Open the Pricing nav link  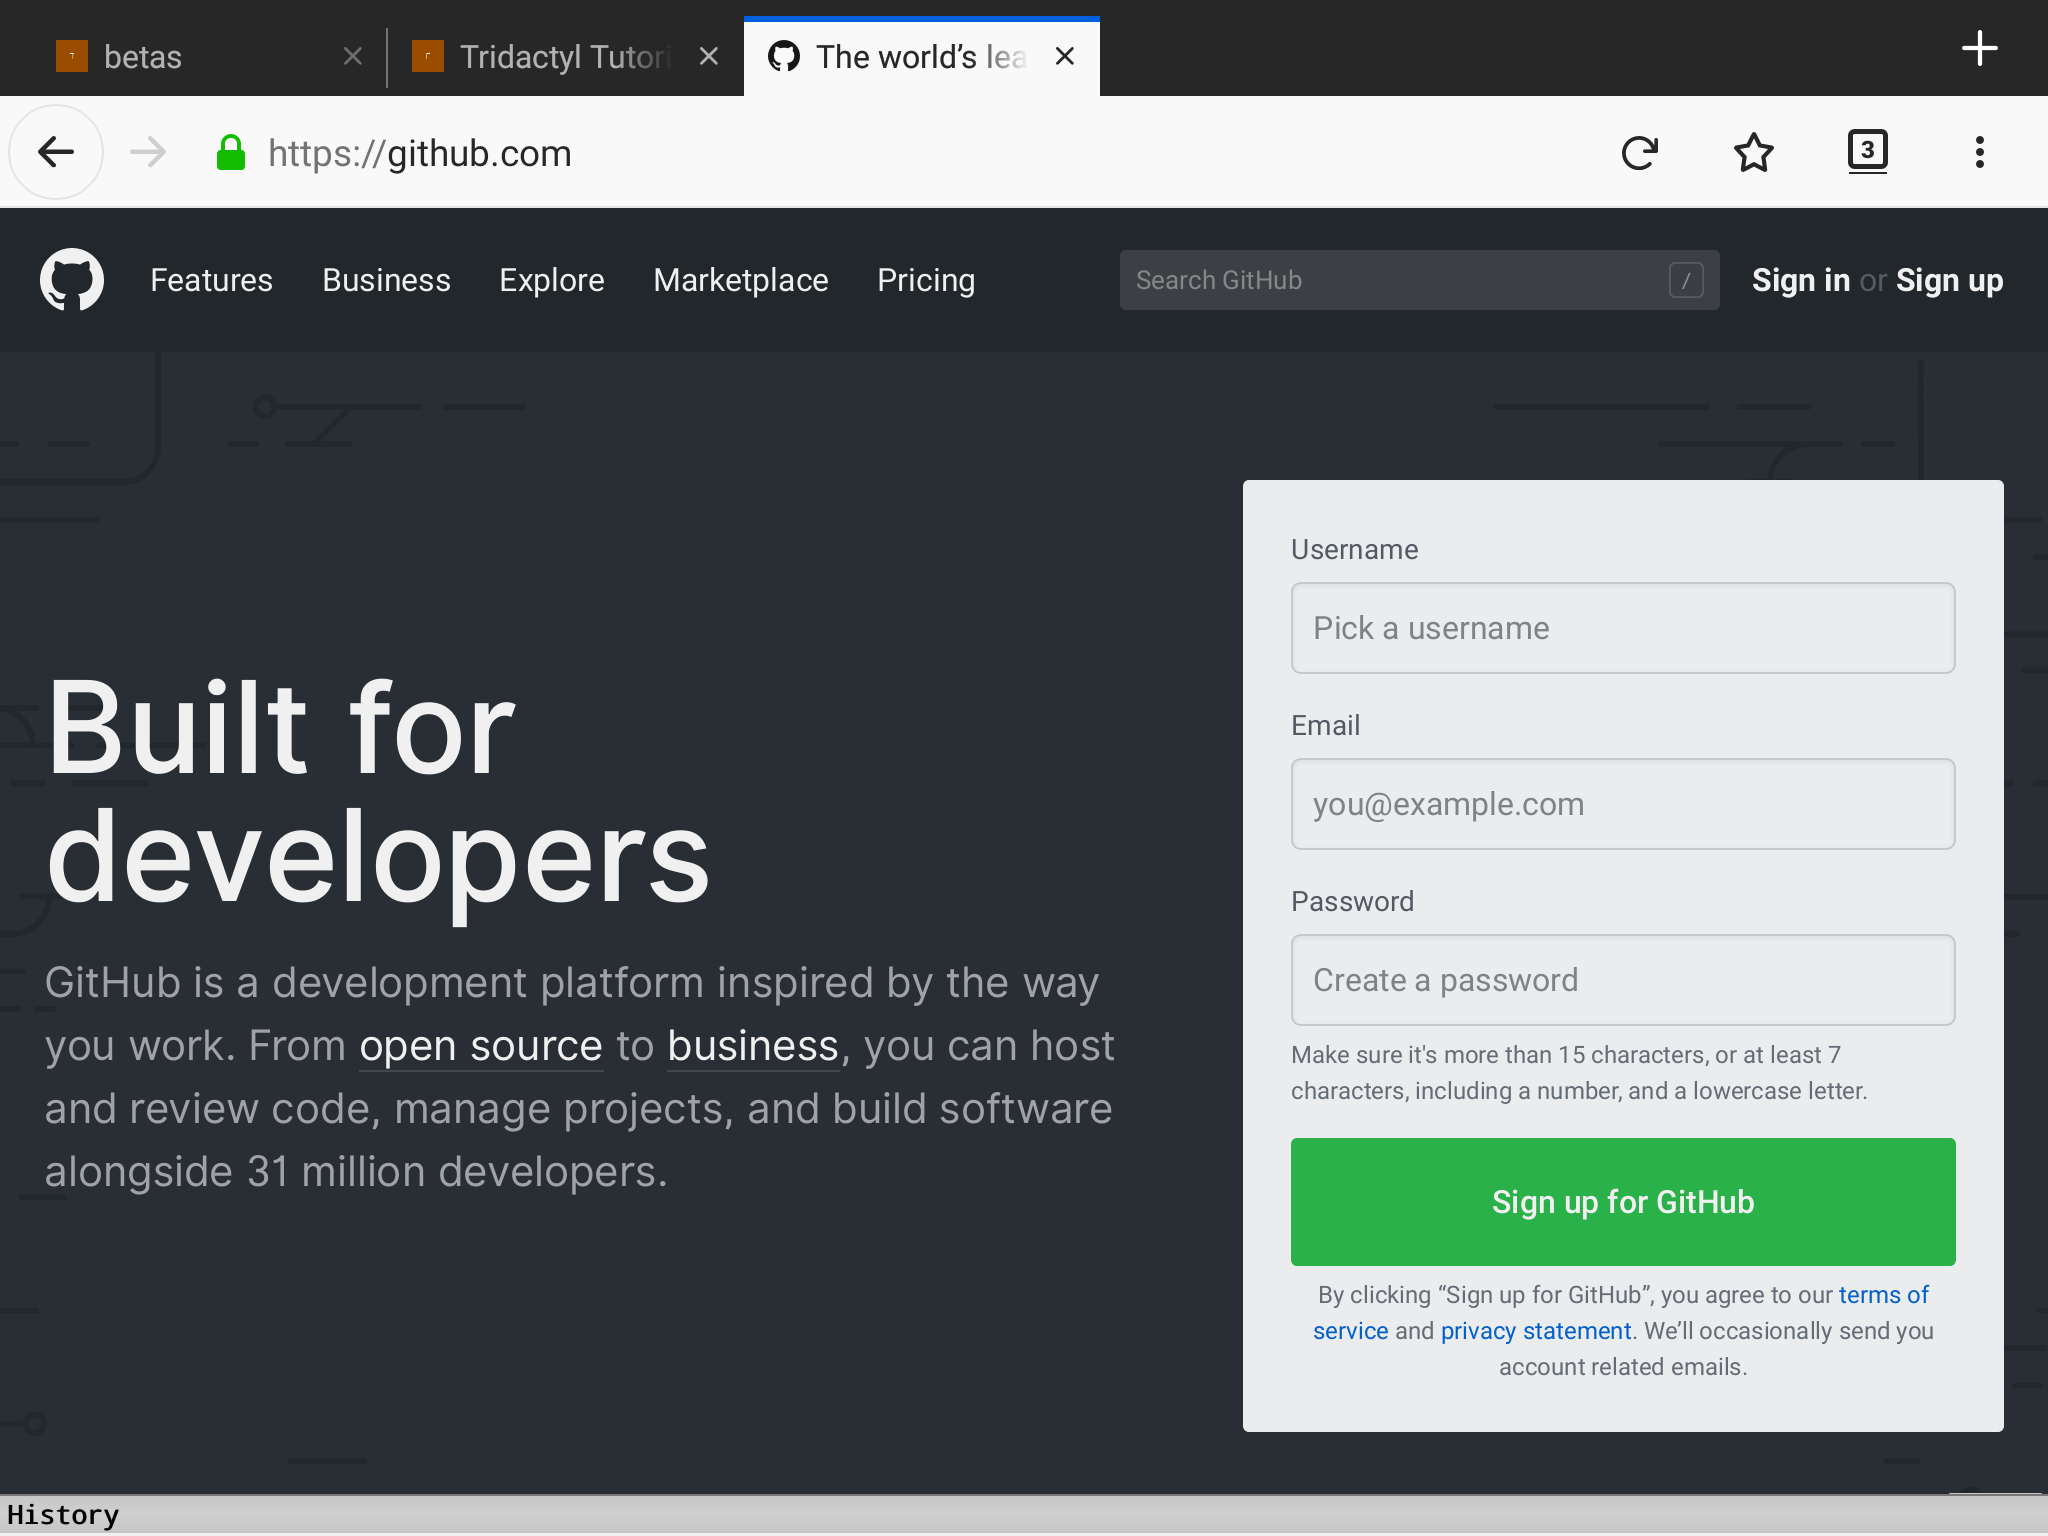(926, 280)
